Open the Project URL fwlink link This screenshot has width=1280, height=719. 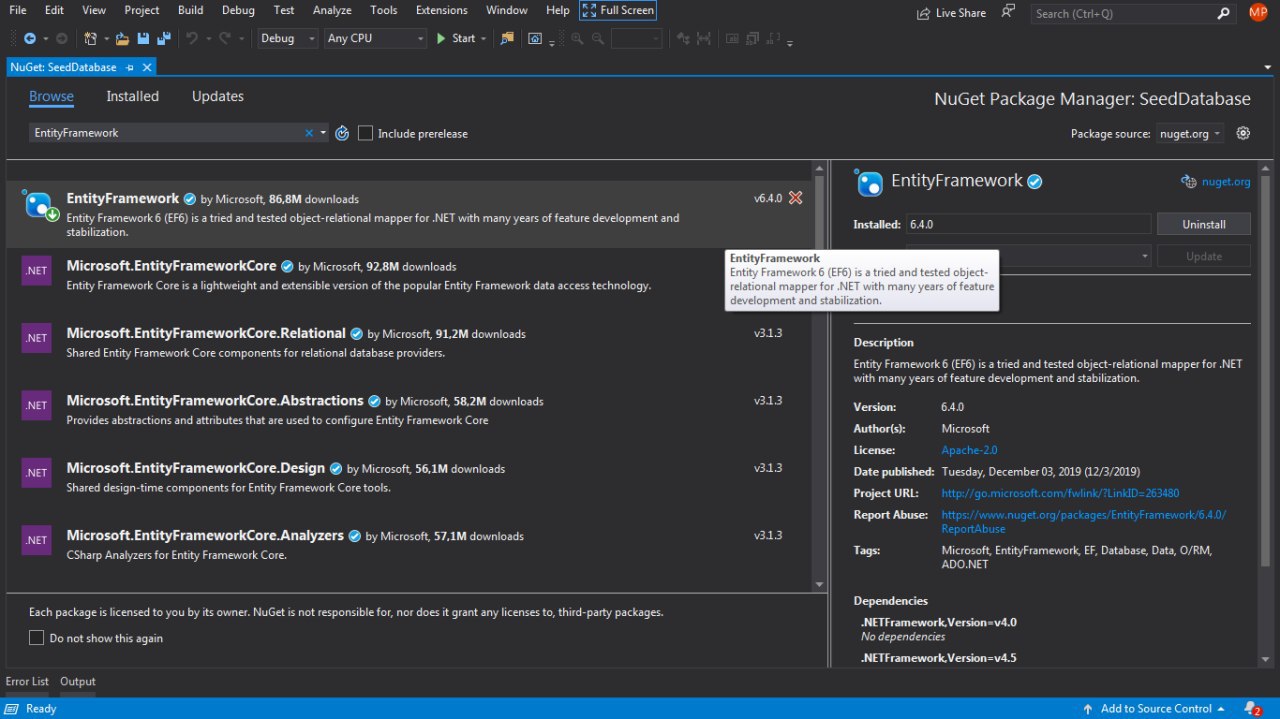pos(1060,493)
